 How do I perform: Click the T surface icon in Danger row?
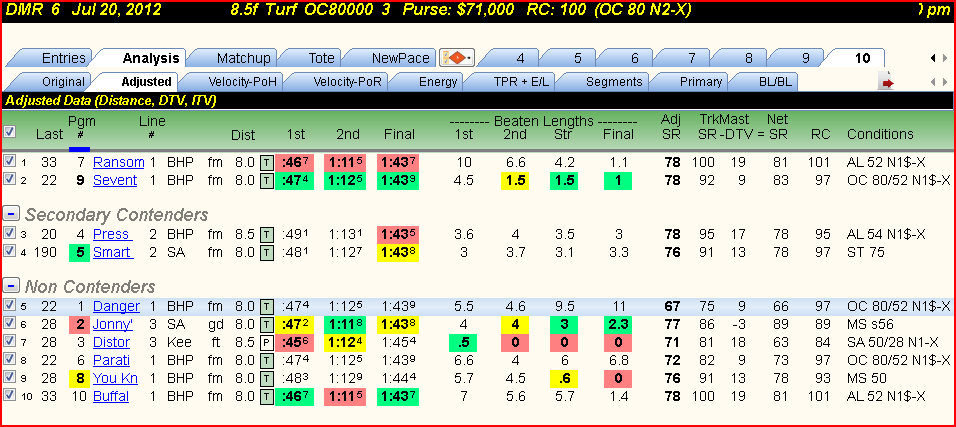pyautogui.click(x=267, y=306)
